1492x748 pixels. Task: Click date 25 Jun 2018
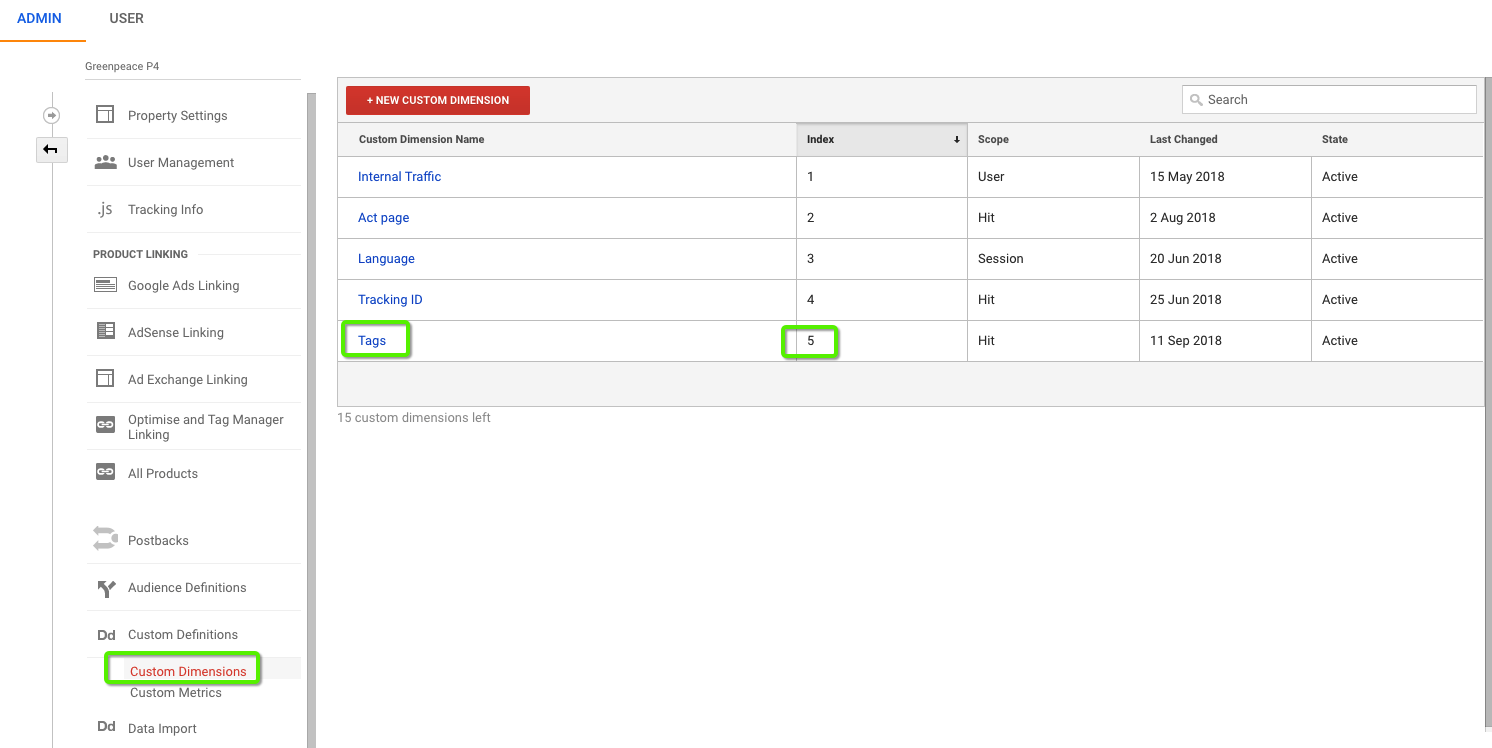pyautogui.click(x=1186, y=299)
